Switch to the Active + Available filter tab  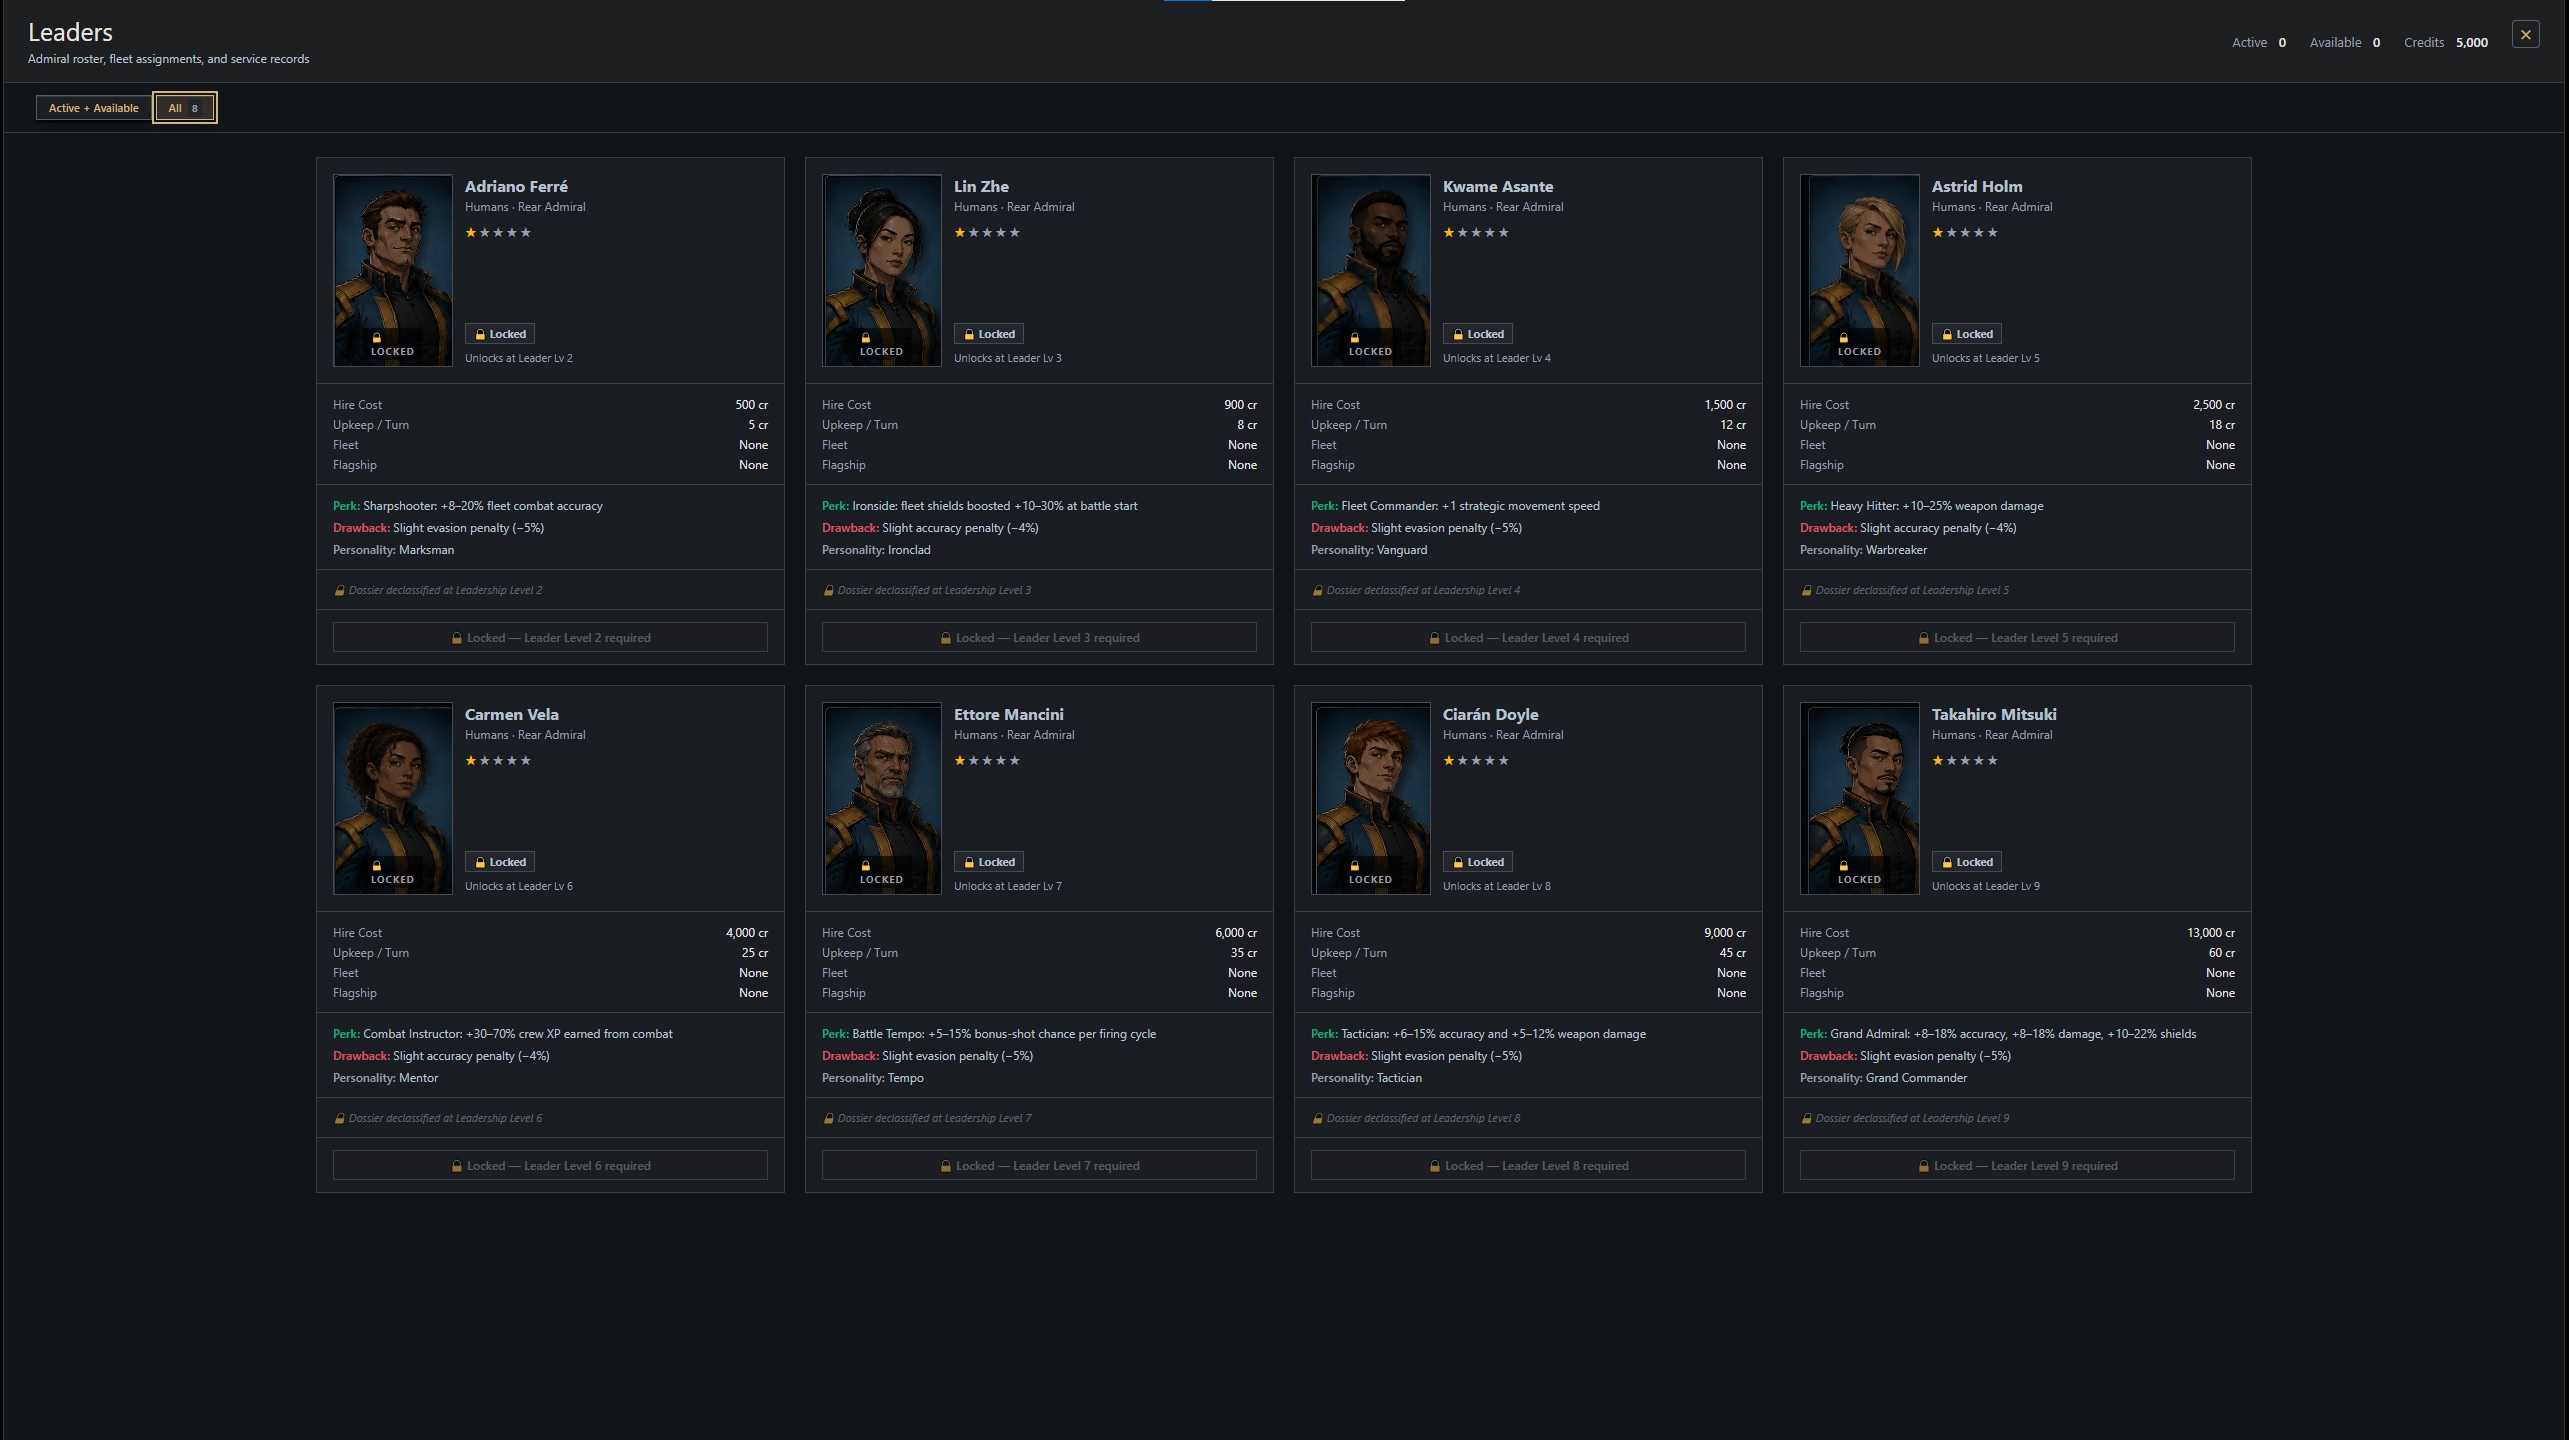[x=93, y=108]
